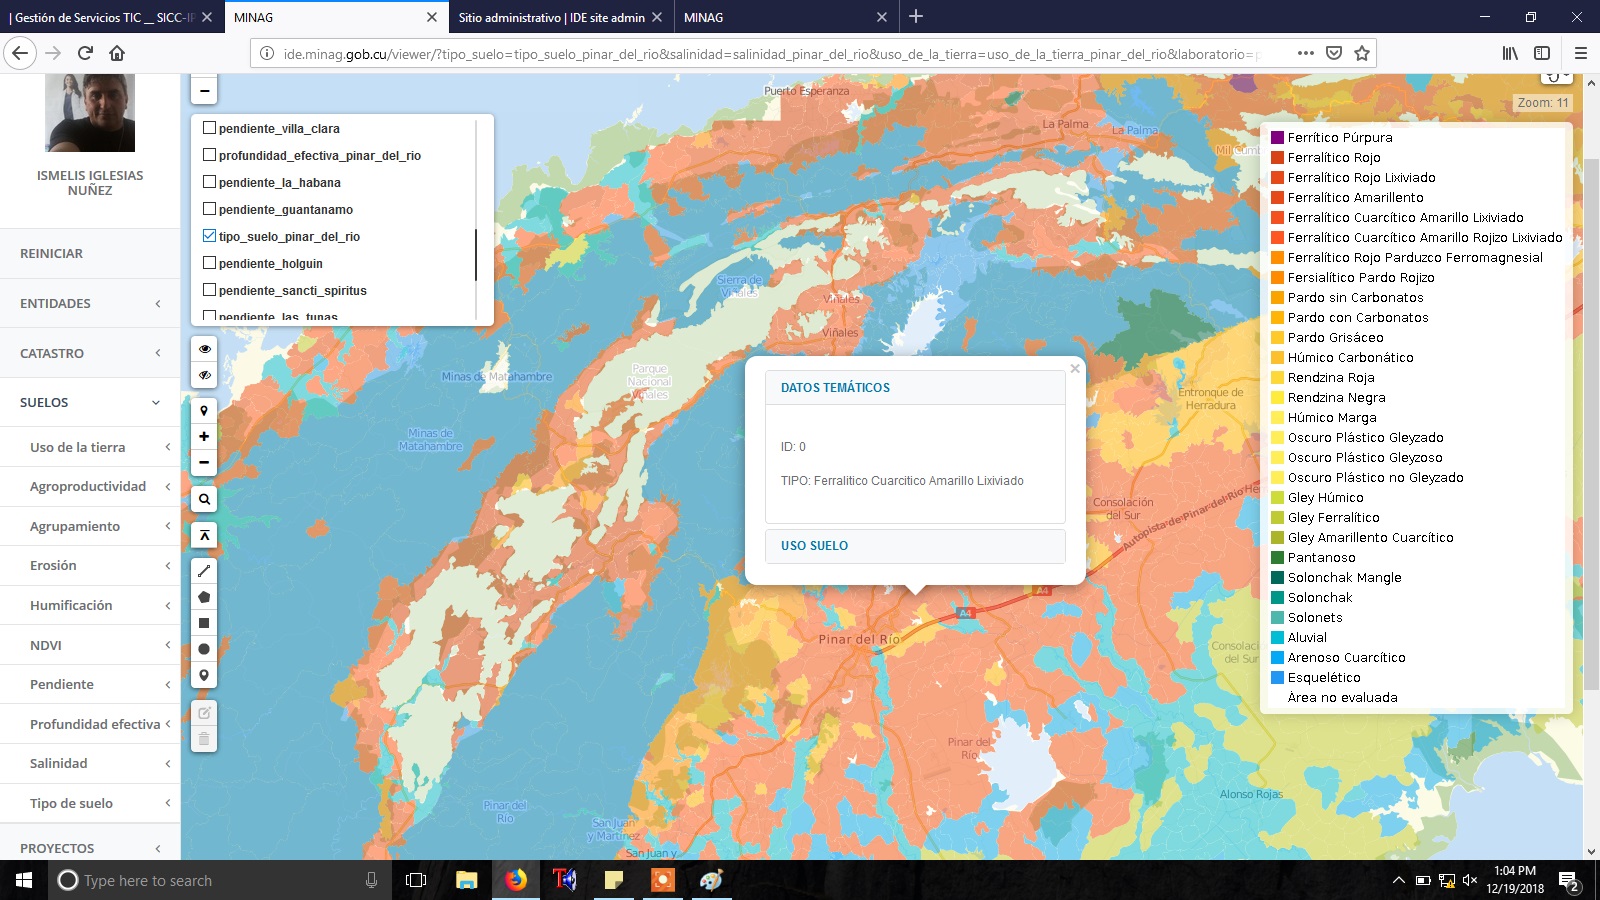This screenshot has width=1600, height=900.
Task: Select the draw circle tool
Action: click(x=204, y=649)
